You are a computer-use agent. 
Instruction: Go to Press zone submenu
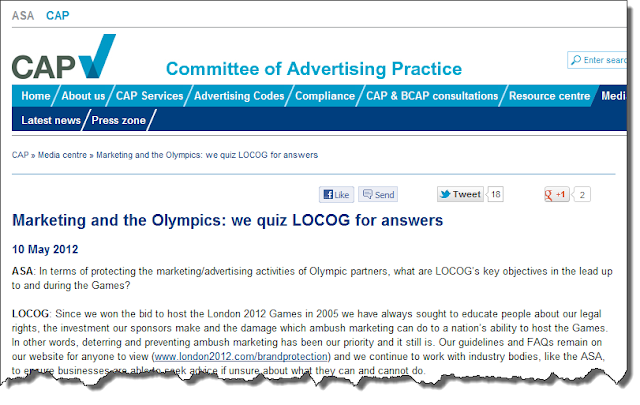[118, 120]
